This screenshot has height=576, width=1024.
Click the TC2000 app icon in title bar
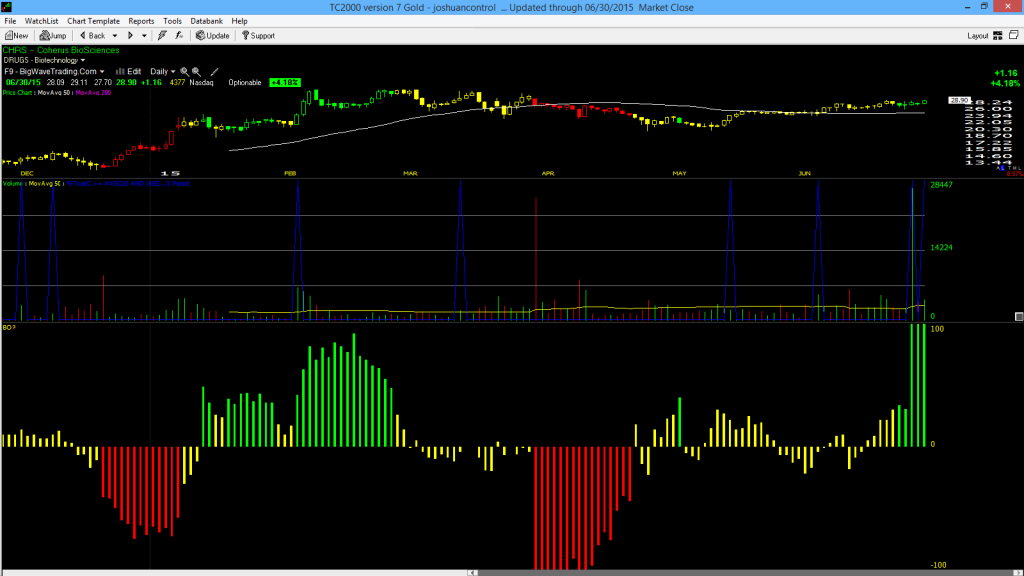pos(7,7)
